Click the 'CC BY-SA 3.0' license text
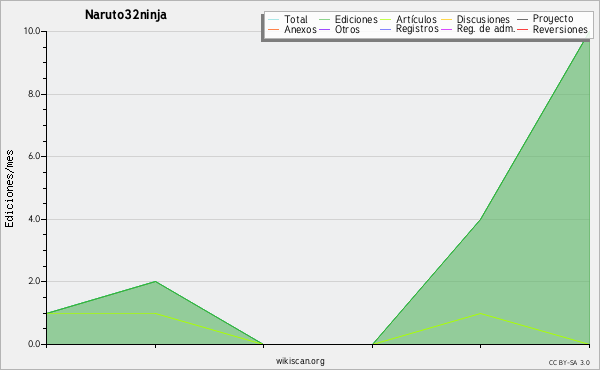Image resolution: width=600 pixels, height=370 pixels. 569,363
